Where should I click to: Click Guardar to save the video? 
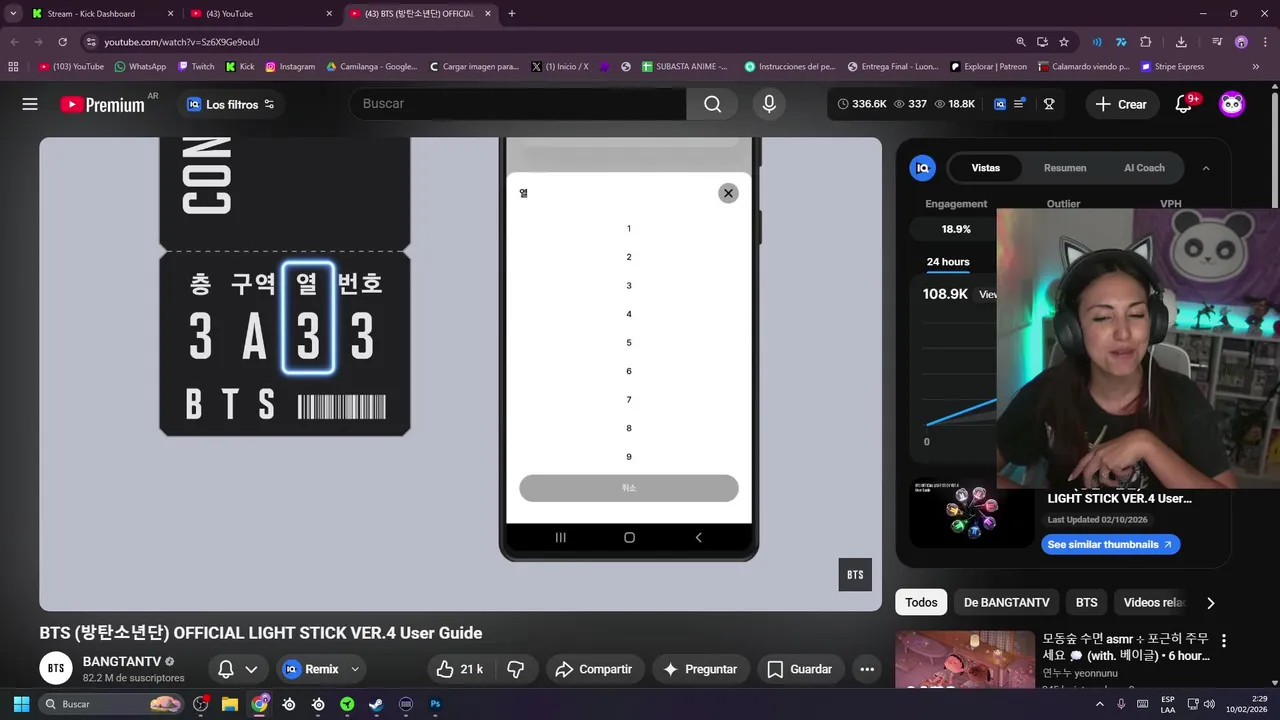(800, 669)
